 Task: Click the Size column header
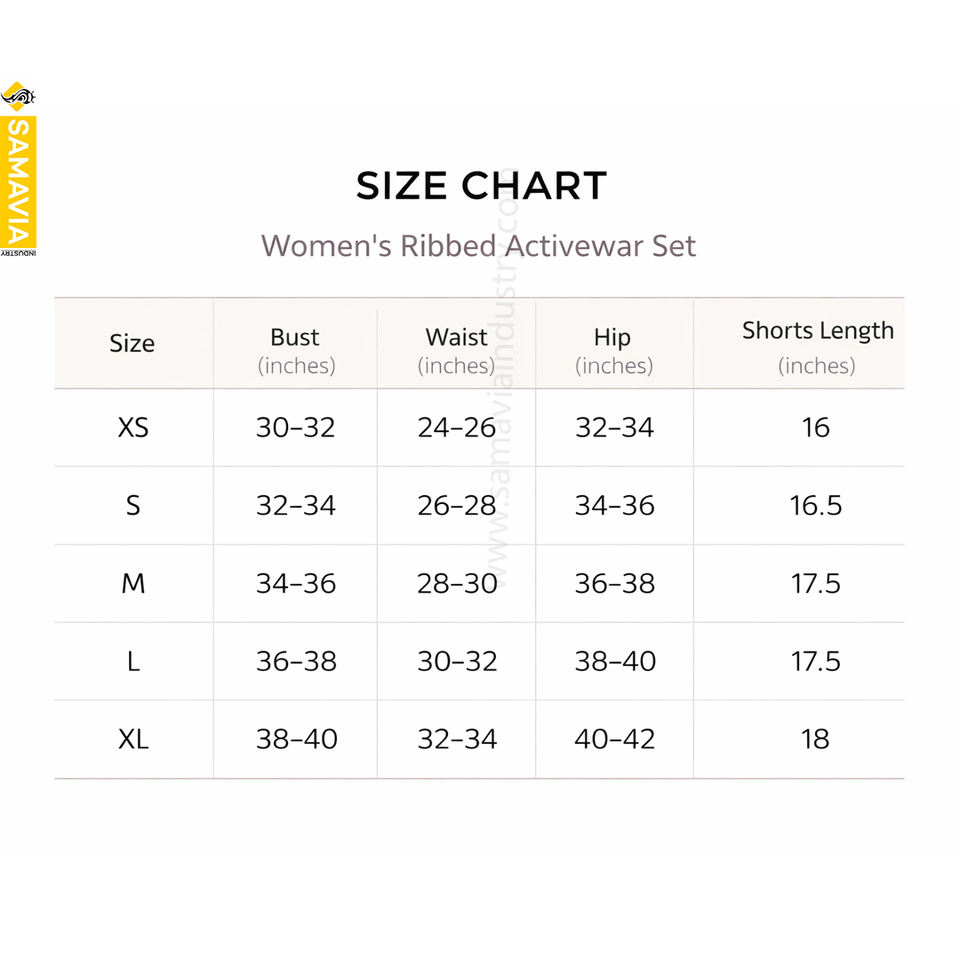pos(132,344)
